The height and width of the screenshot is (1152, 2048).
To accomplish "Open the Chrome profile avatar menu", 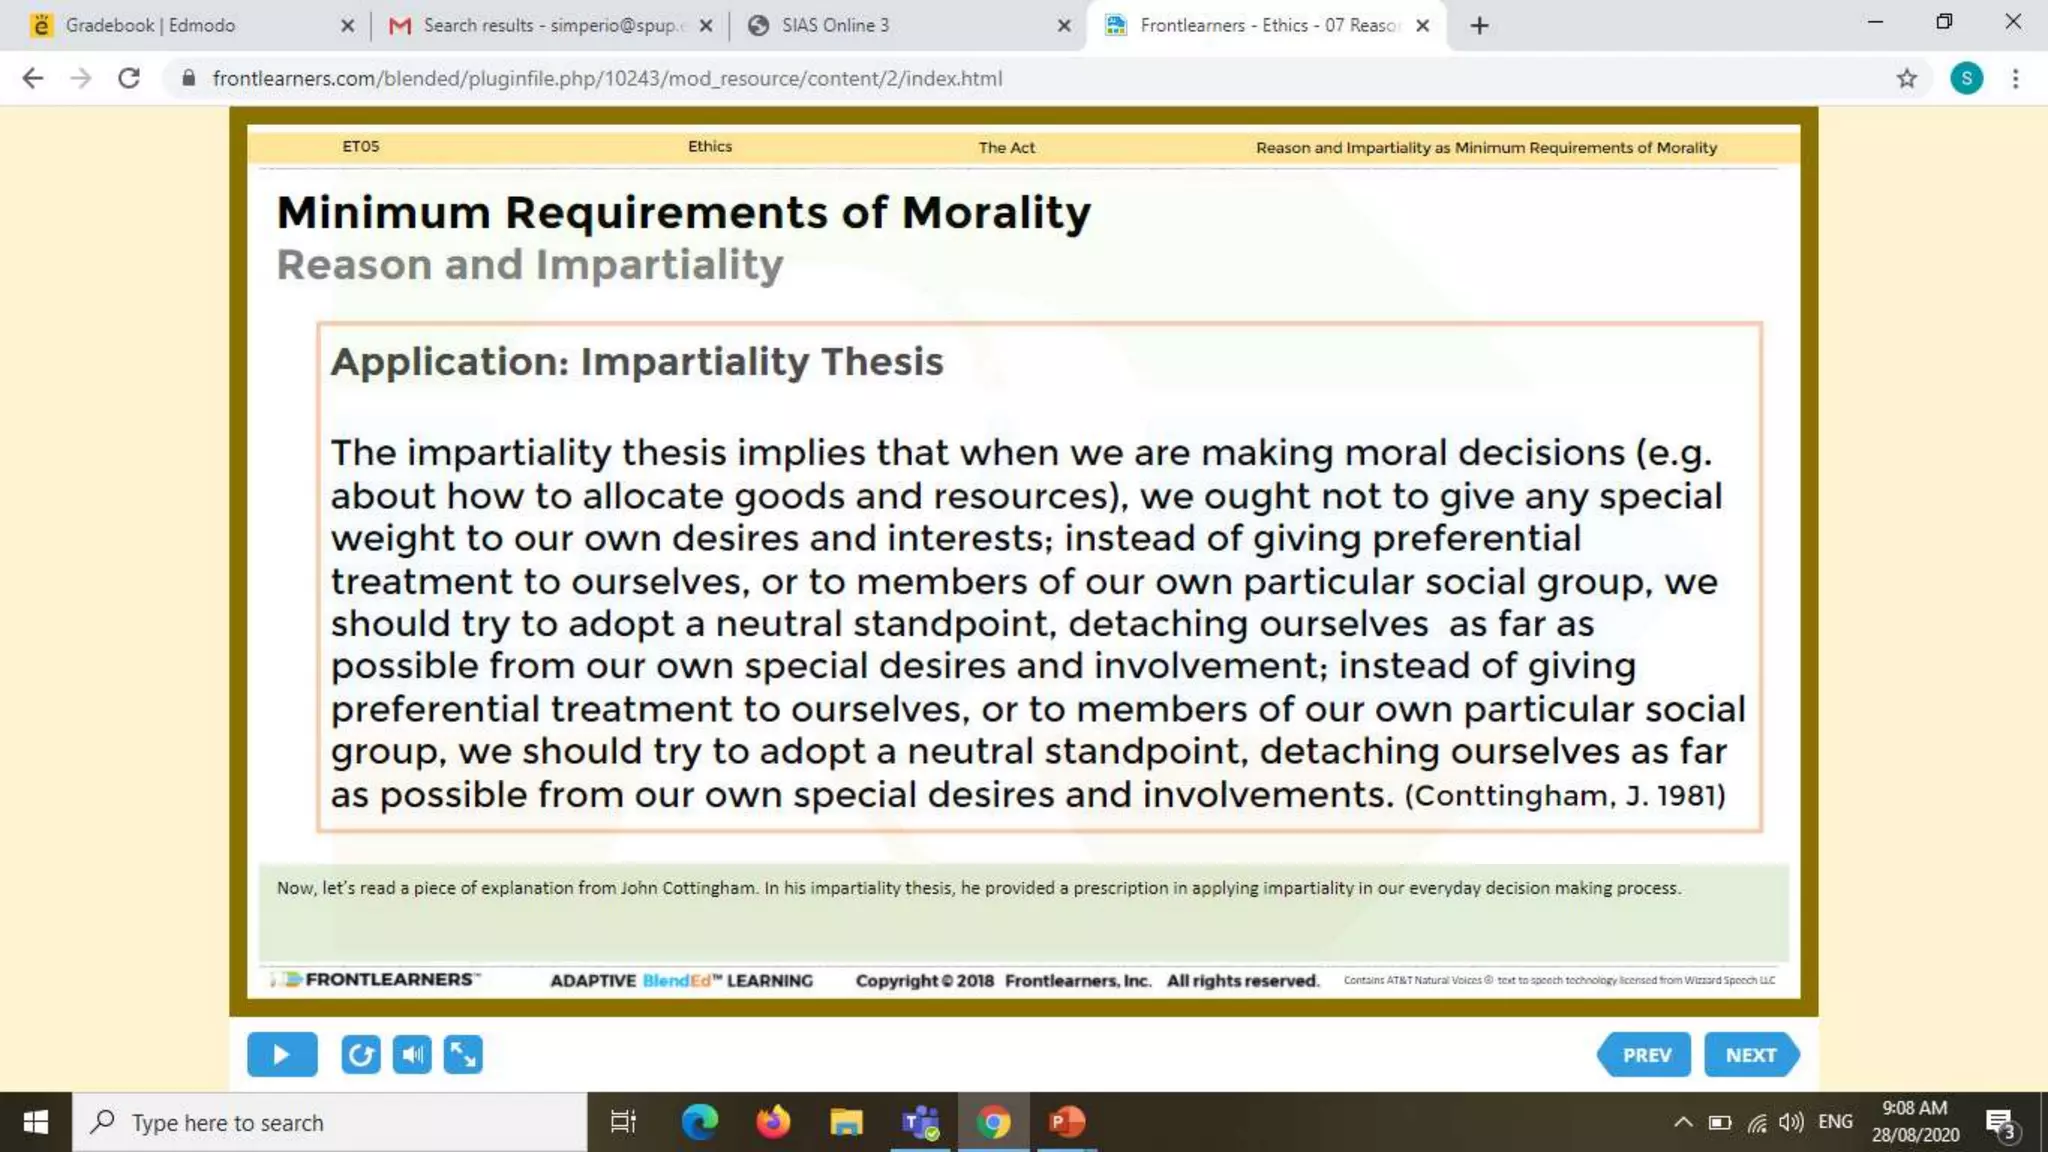I will [x=1966, y=78].
